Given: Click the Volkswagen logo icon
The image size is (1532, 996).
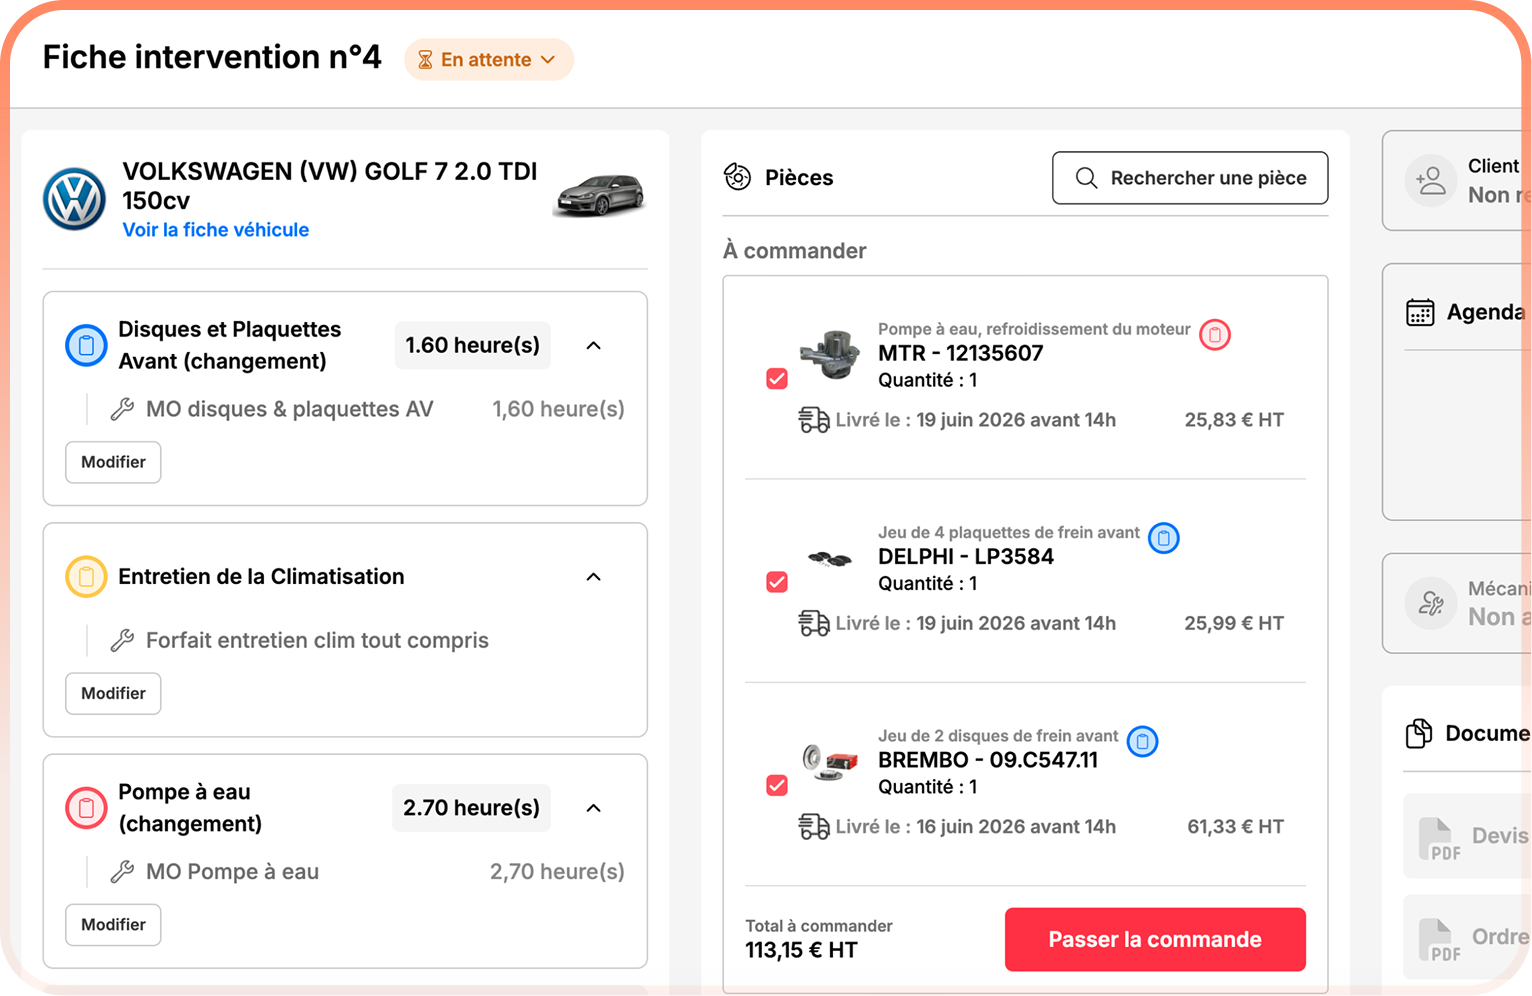Looking at the screenshot, I should 75,199.
